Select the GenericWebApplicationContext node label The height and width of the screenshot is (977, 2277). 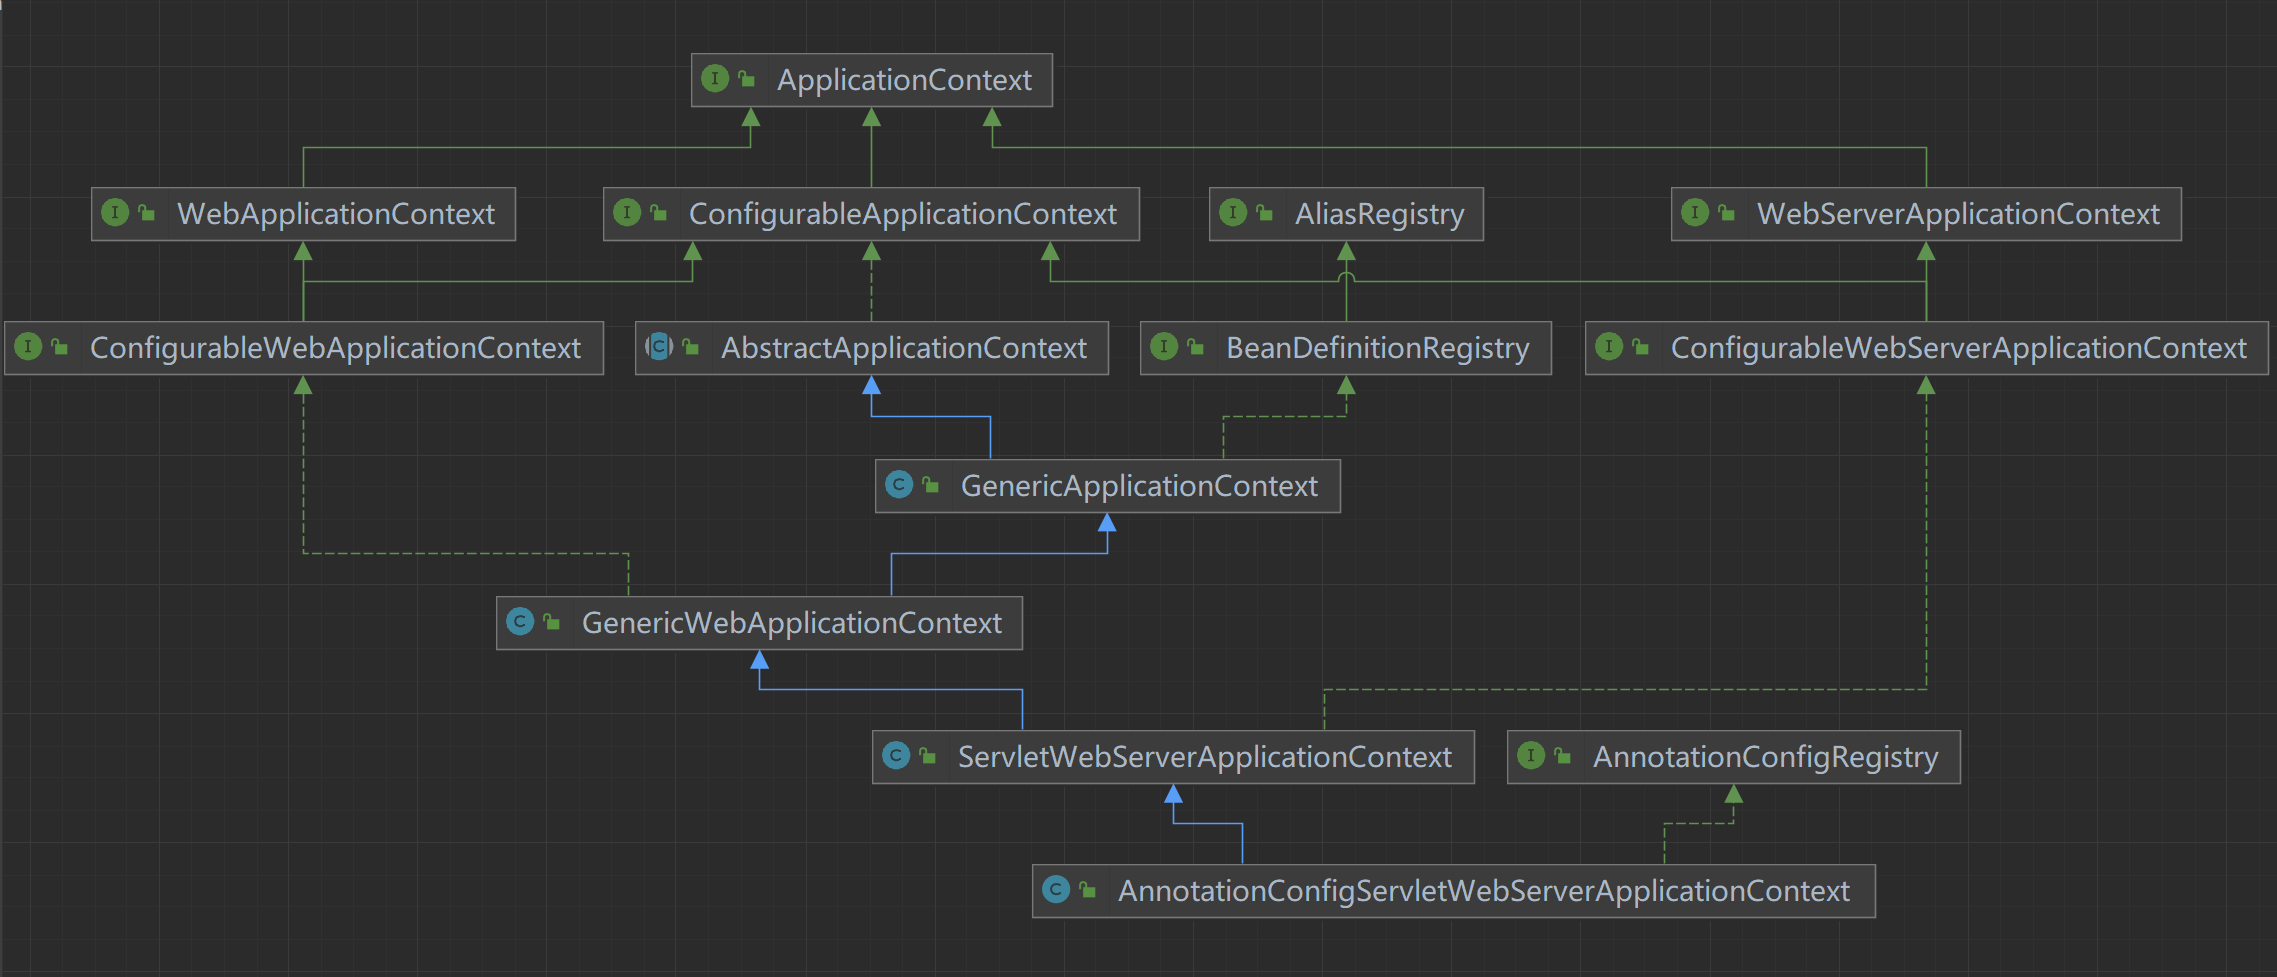point(791,623)
